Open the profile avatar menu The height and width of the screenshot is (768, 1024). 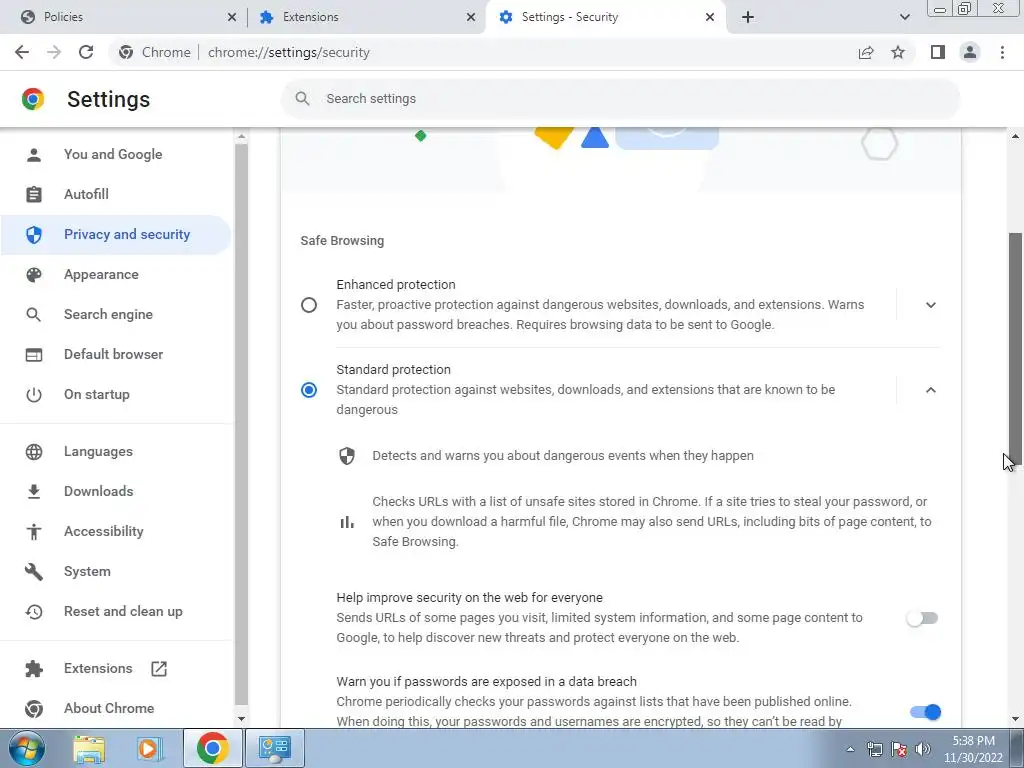970,52
